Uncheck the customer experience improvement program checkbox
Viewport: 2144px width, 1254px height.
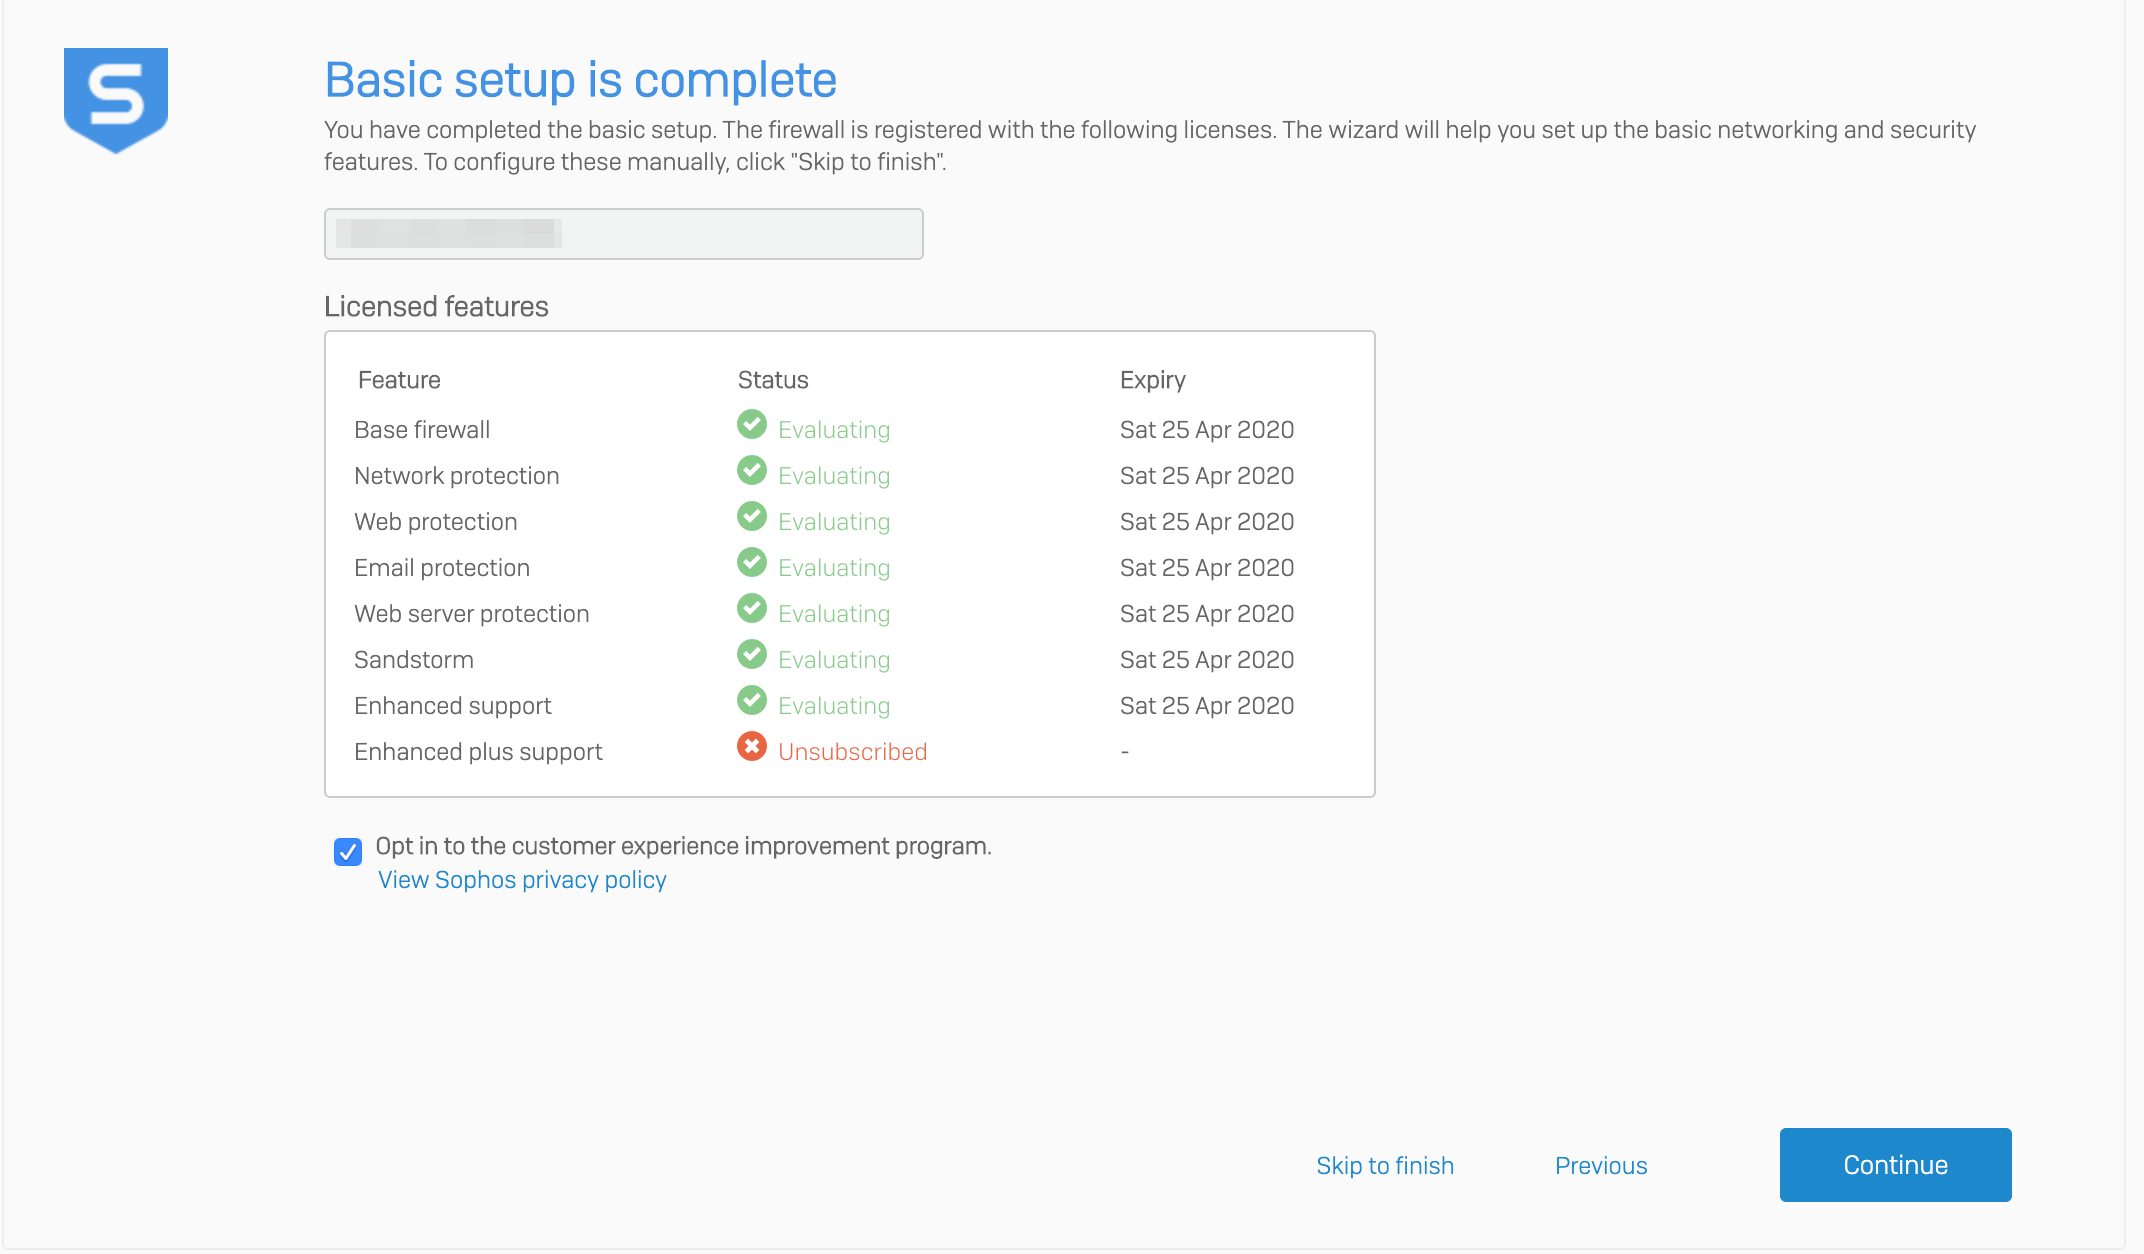[348, 852]
